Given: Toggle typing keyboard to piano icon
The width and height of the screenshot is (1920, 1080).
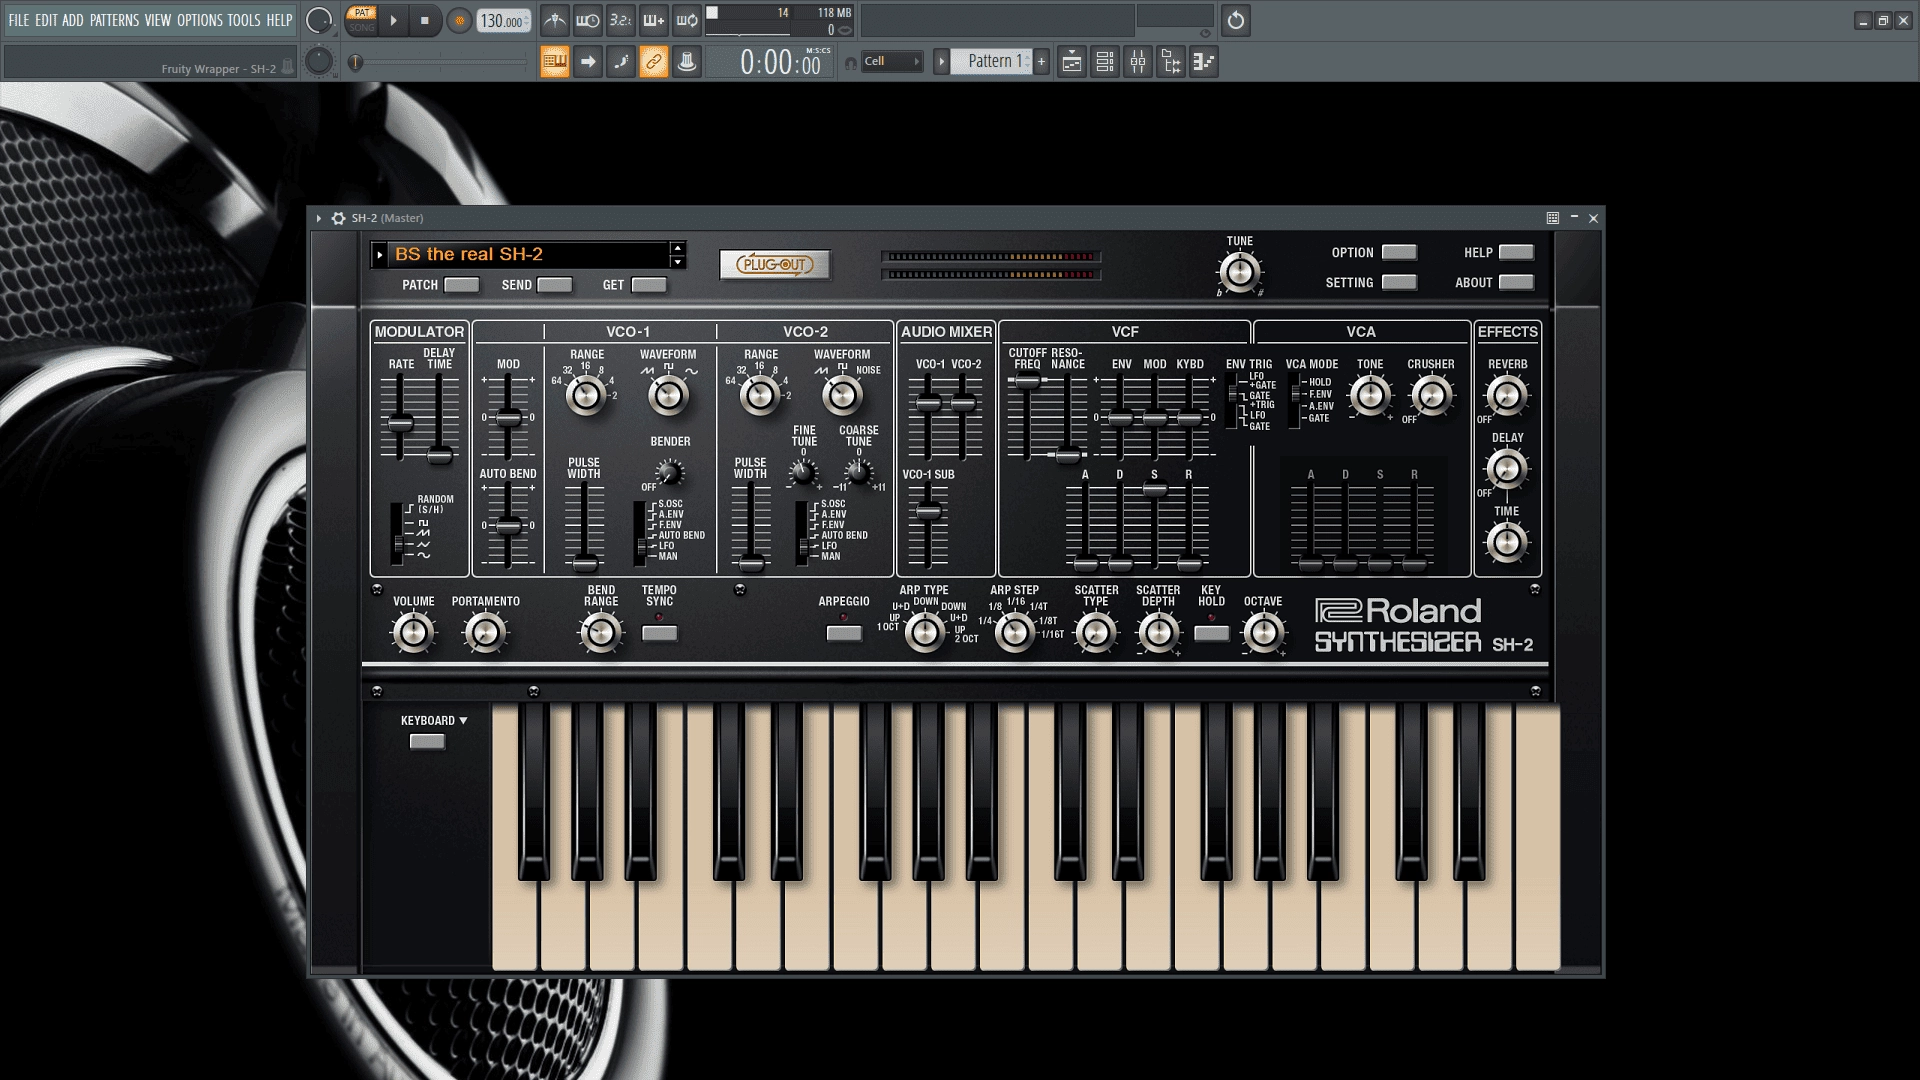Looking at the screenshot, I should 555,62.
